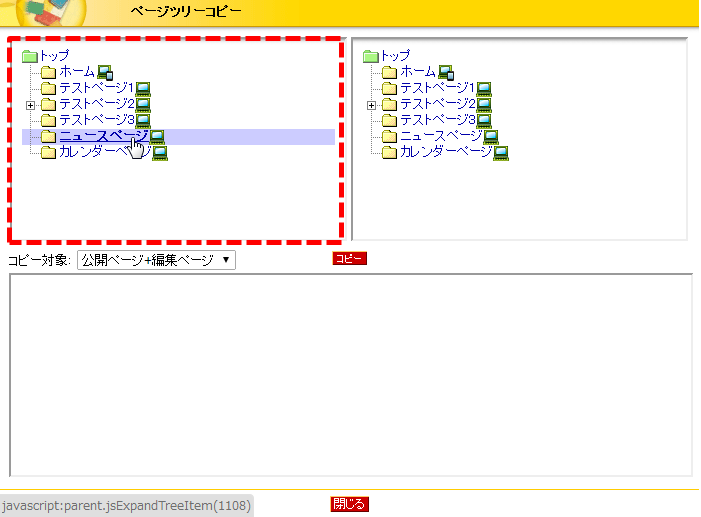This screenshot has width=701, height=517.
Task: Select テストページ3 in left tree
Action: 97,120
